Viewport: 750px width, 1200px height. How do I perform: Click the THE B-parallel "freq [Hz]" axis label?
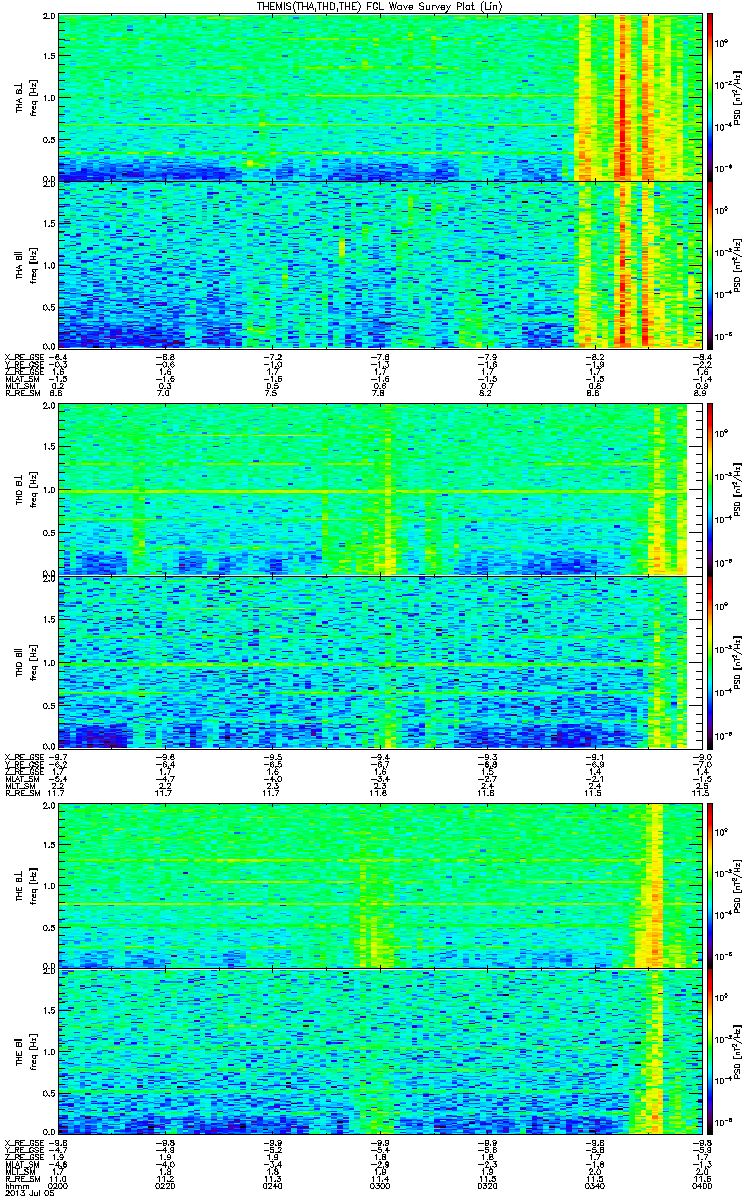pos(32,1053)
